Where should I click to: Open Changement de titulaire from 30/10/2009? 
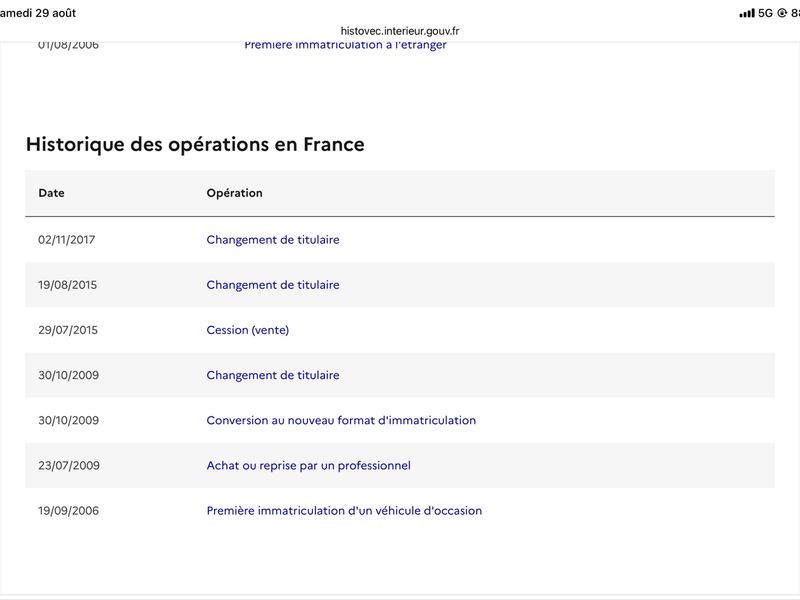[x=273, y=375]
